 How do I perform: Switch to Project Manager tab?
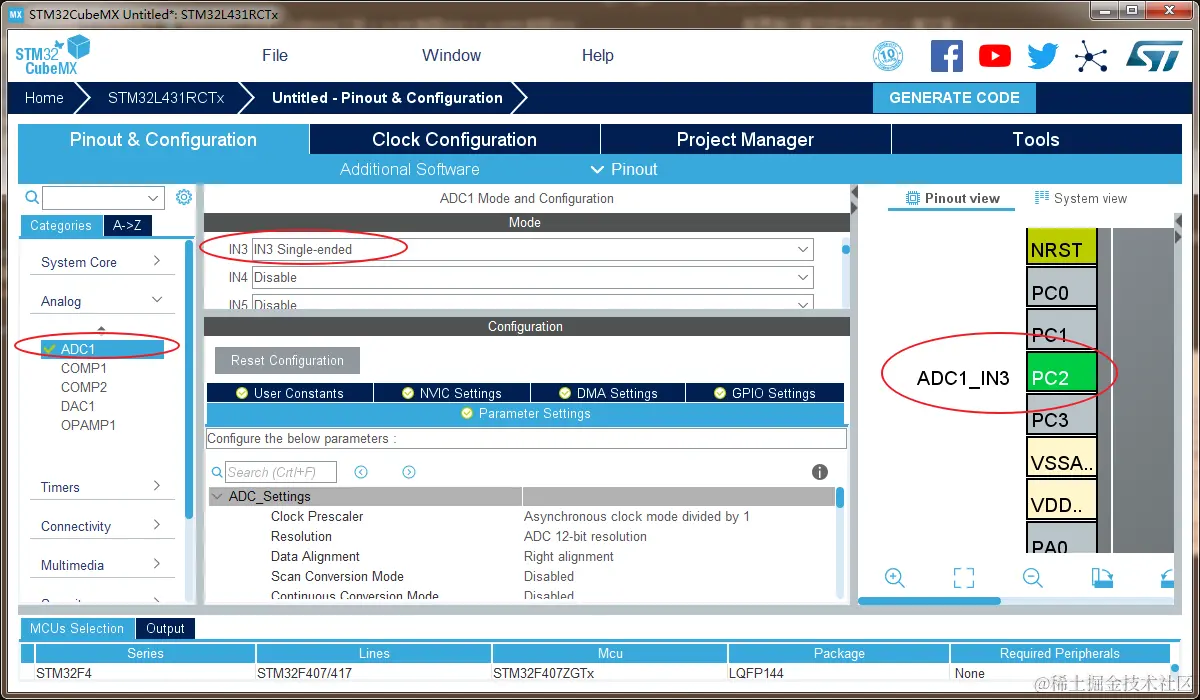745,139
